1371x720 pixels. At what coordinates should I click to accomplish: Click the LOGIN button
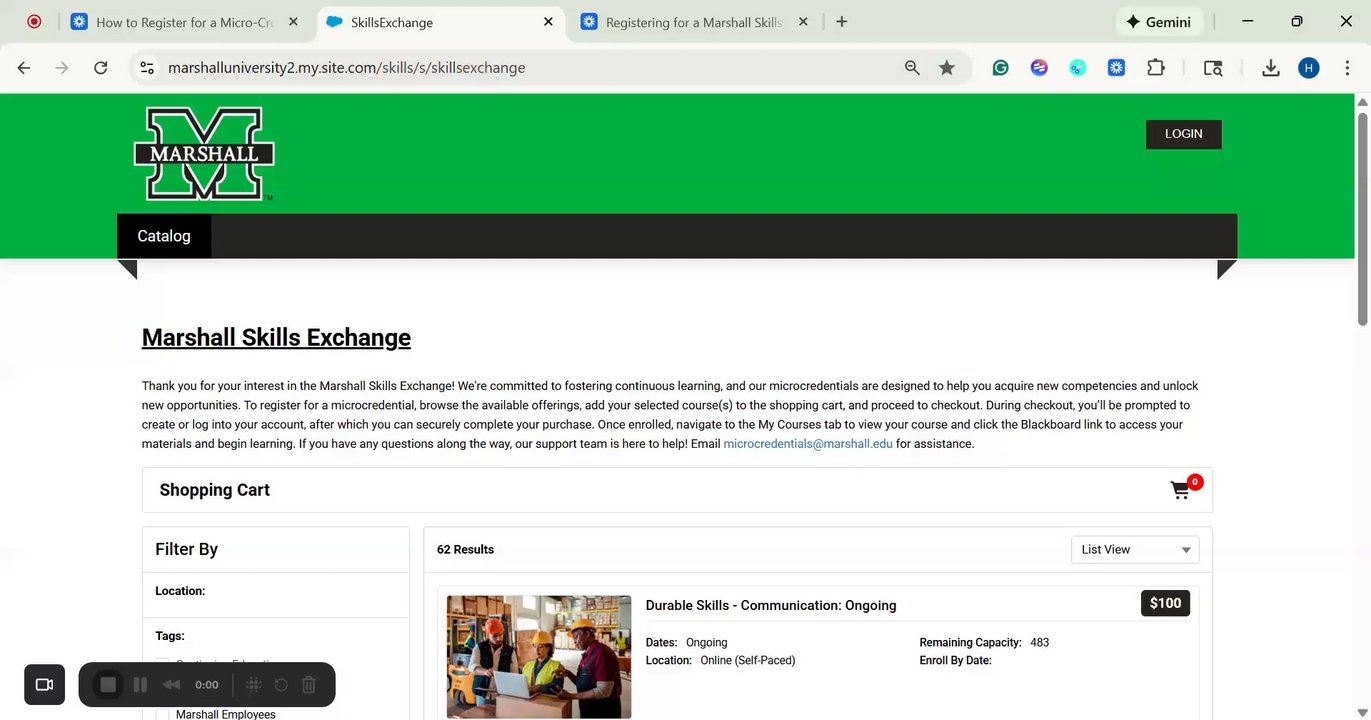(1183, 134)
